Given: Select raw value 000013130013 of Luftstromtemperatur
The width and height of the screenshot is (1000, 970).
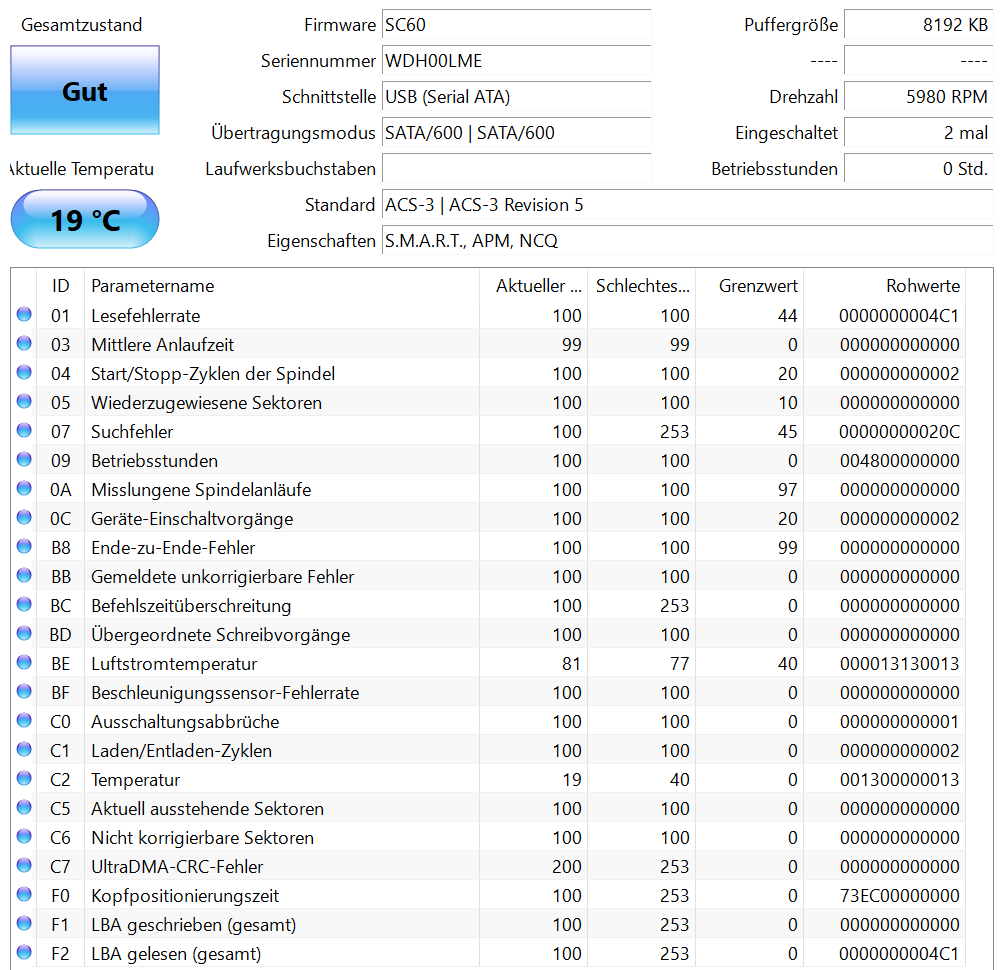Looking at the screenshot, I should click(899, 664).
